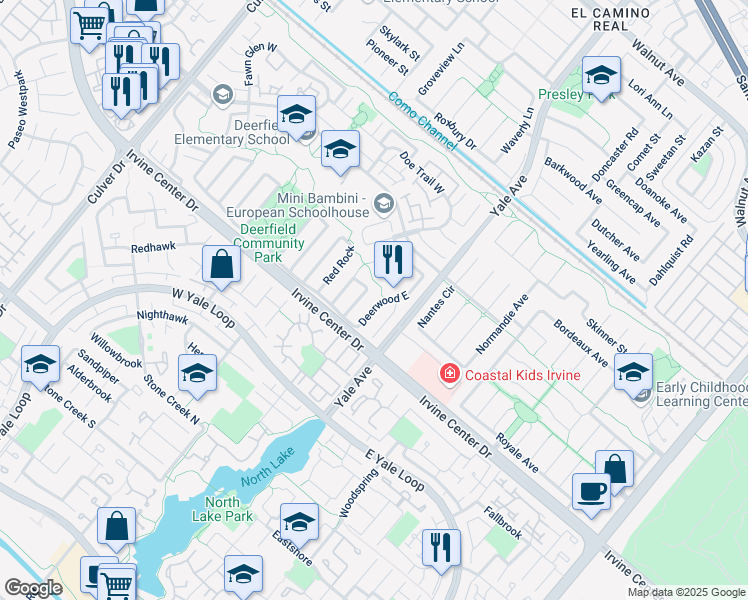Click North Lake Park label
This screenshot has width=748, height=600.
[x=222, y=509]
